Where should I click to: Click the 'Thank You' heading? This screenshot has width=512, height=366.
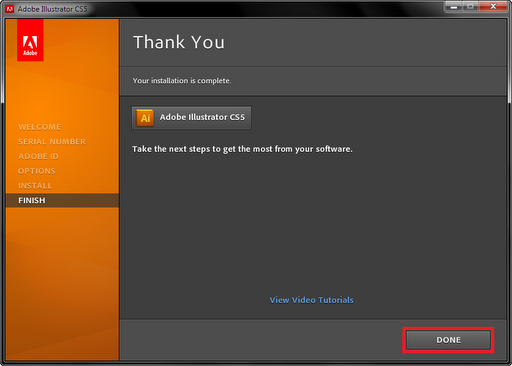click(x=179, y=42)
